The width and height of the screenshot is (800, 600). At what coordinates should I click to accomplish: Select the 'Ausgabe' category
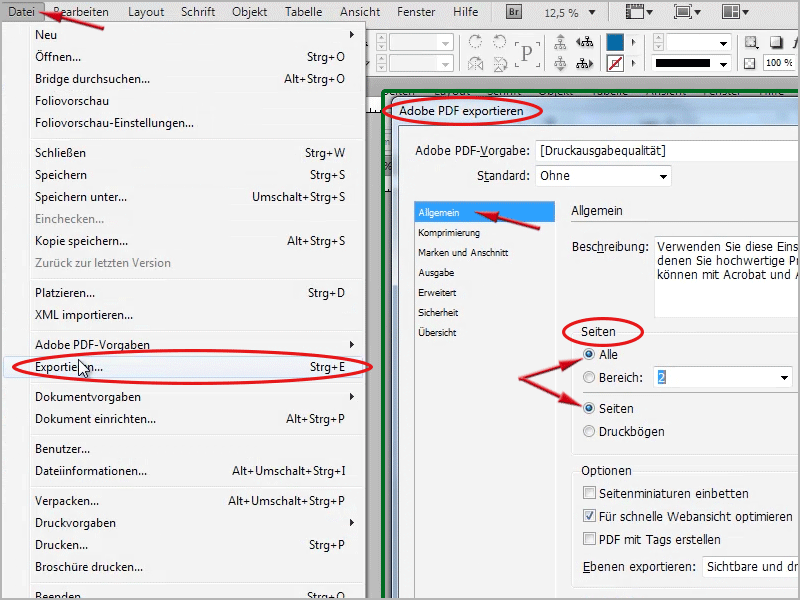click(x=436, y=272)
